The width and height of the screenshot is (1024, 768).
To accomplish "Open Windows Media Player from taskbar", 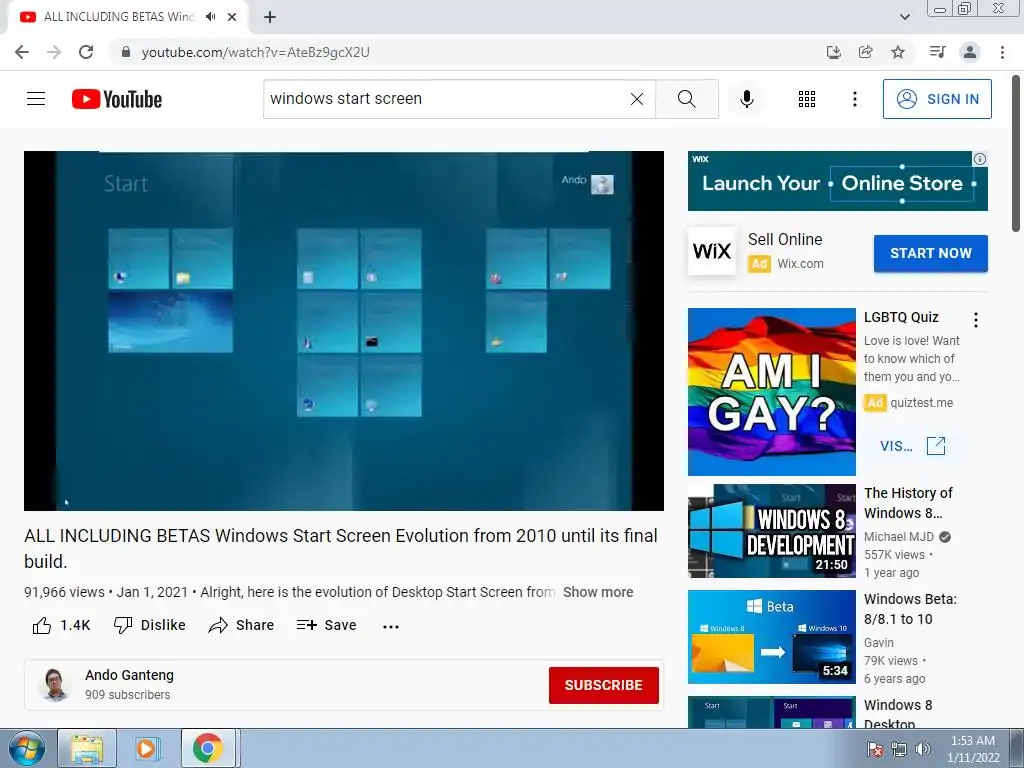I will [147, 748].
